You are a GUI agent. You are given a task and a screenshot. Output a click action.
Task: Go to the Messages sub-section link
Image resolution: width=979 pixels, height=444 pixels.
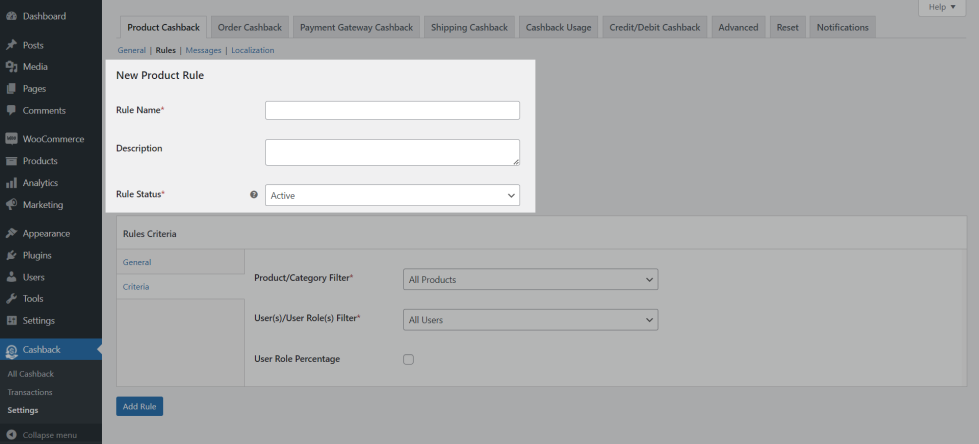click(203, 50)
